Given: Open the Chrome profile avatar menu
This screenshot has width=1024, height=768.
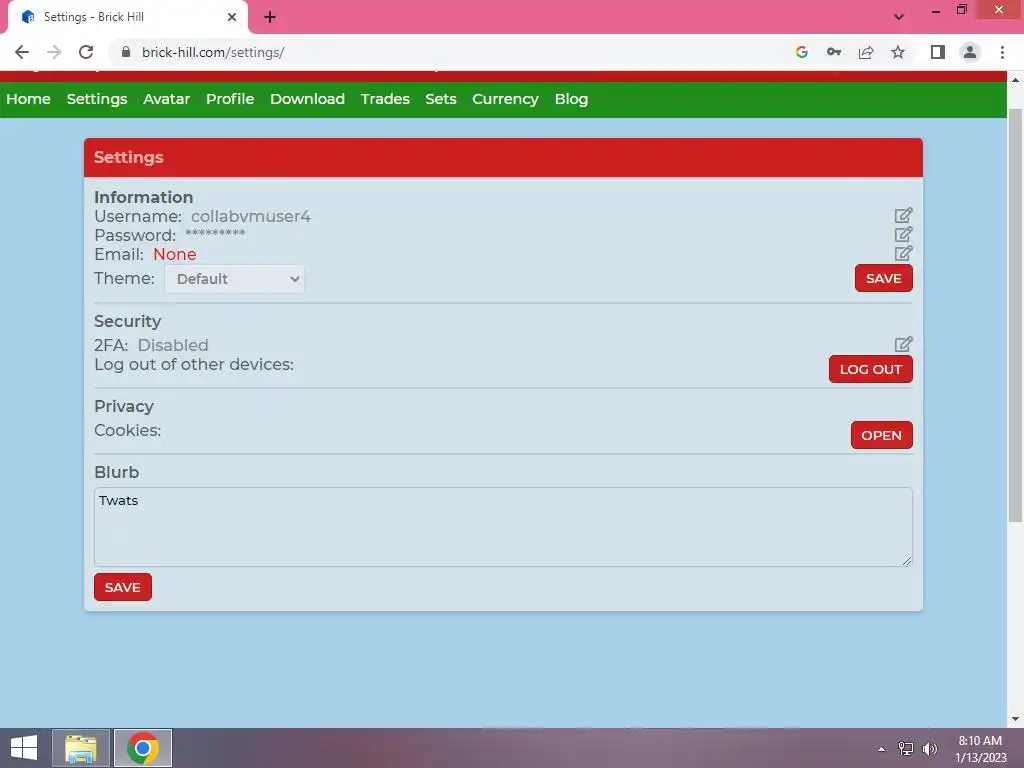Looking at the screenshot, I should click(970, 52).
